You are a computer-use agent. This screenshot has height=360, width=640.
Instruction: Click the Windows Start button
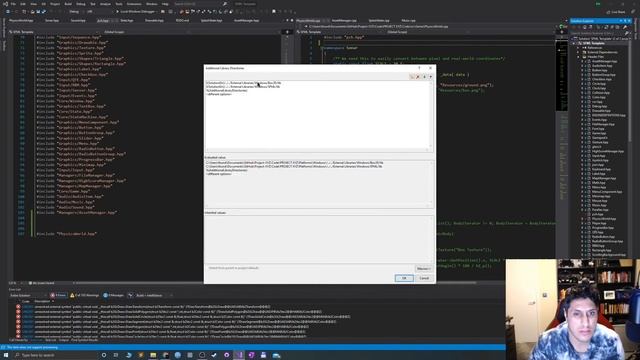click(6, 355)
